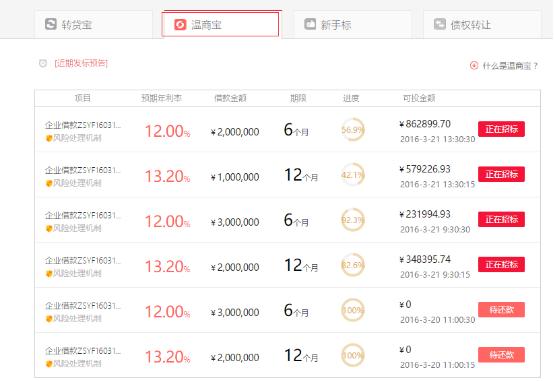The image size is (554, 381).
Task: Click 待还款 button in 11:00:30 row
Action: [x=501, y=310]
